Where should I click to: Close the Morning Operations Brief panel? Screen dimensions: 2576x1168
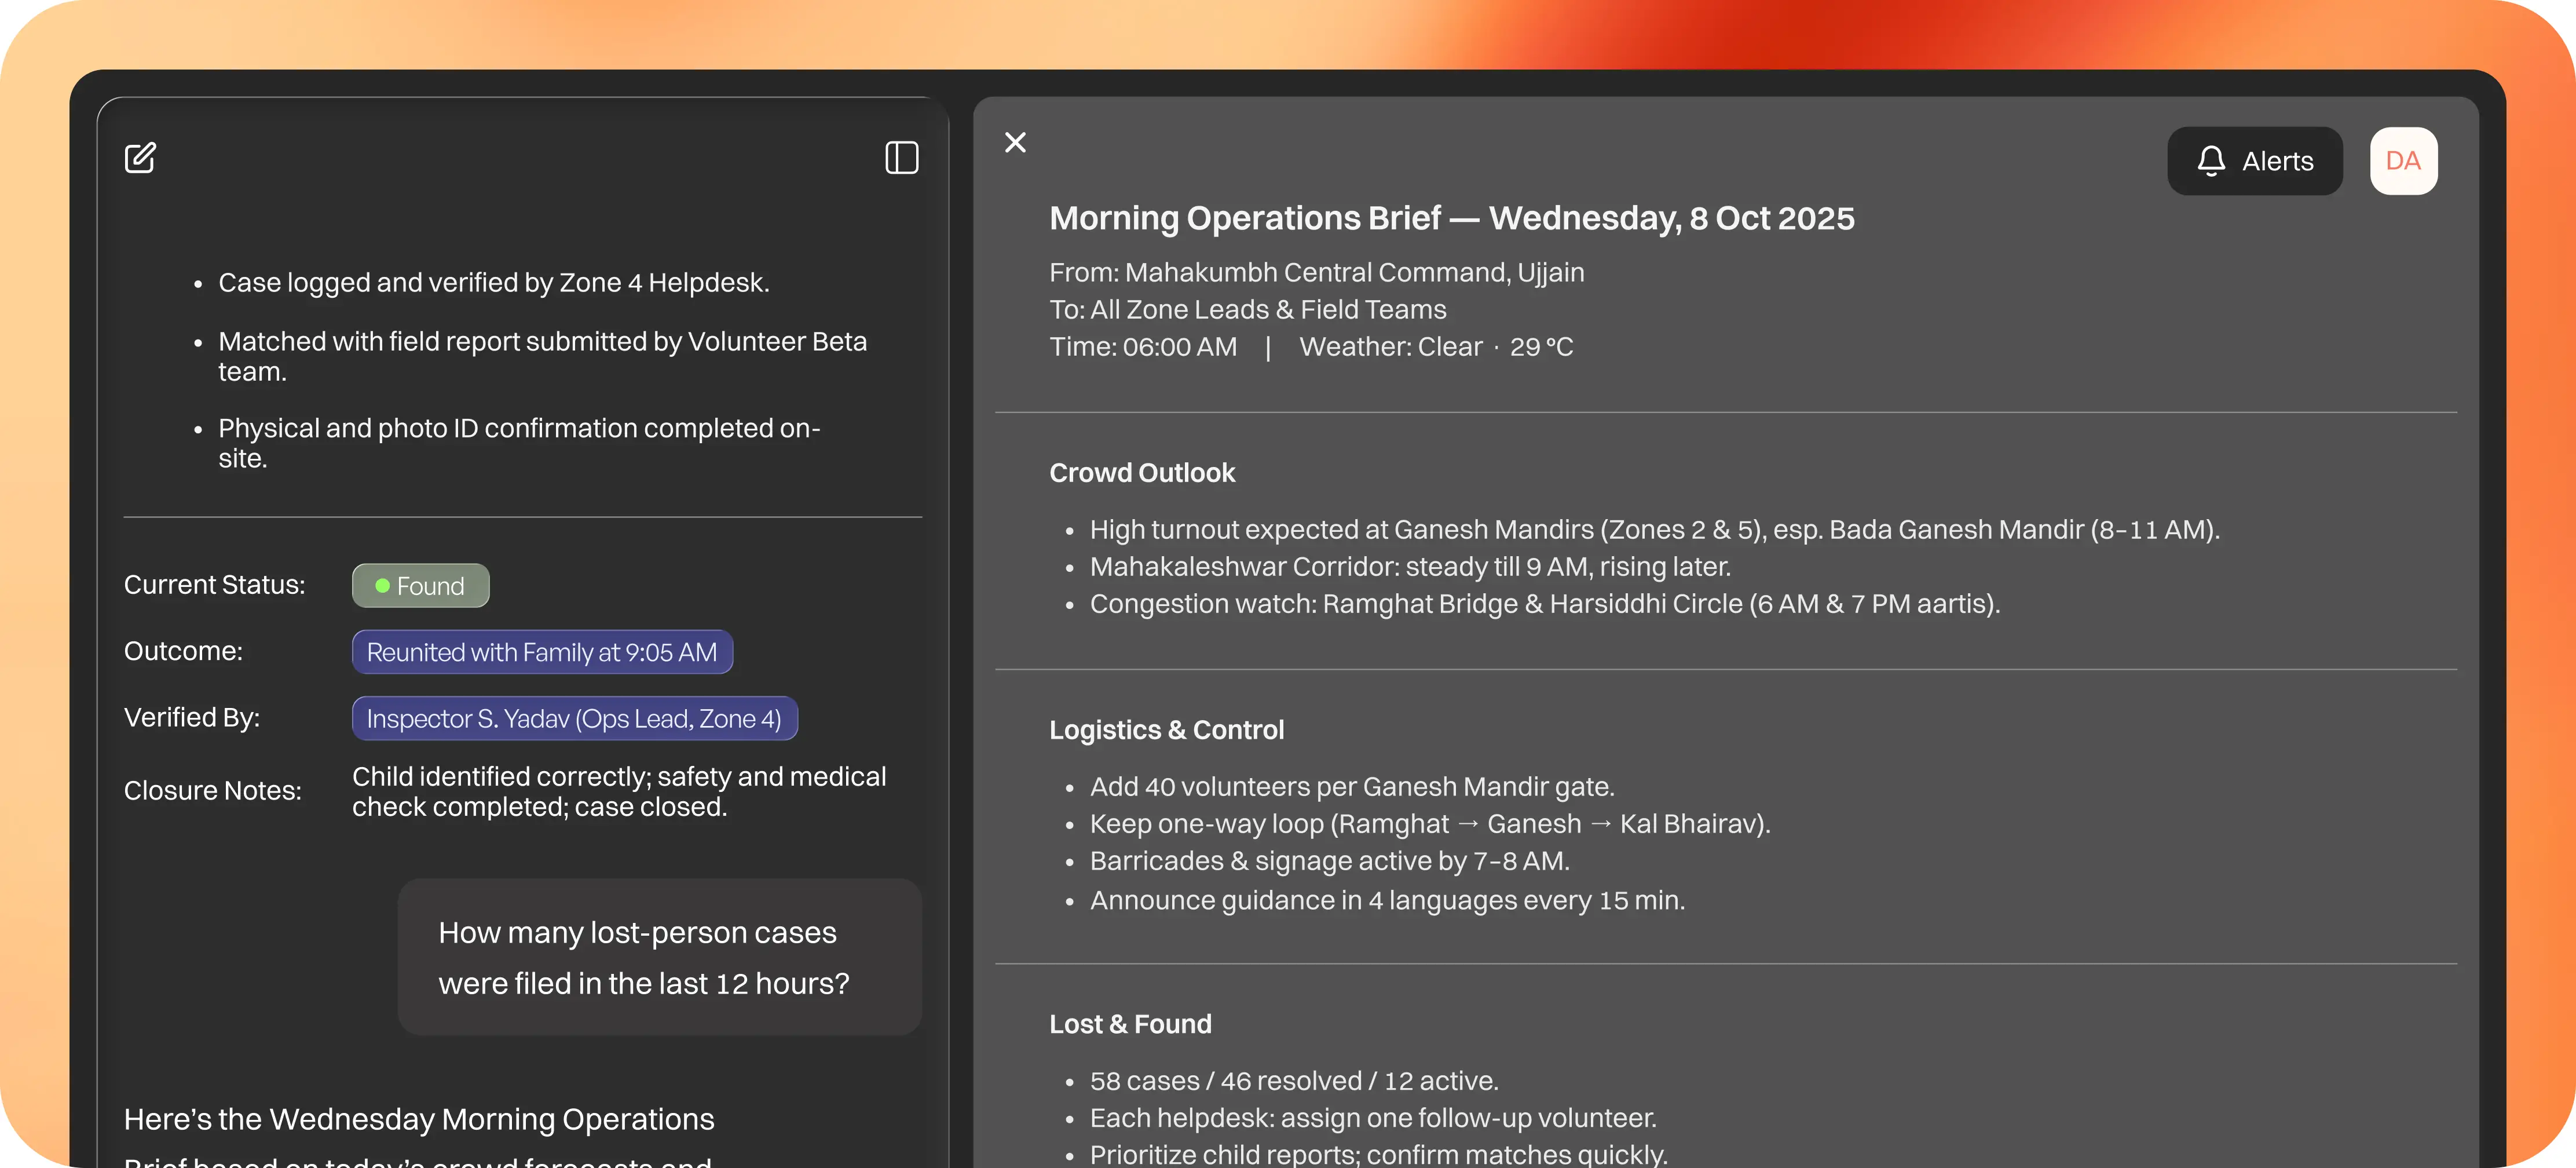[x=1015, y=143]
